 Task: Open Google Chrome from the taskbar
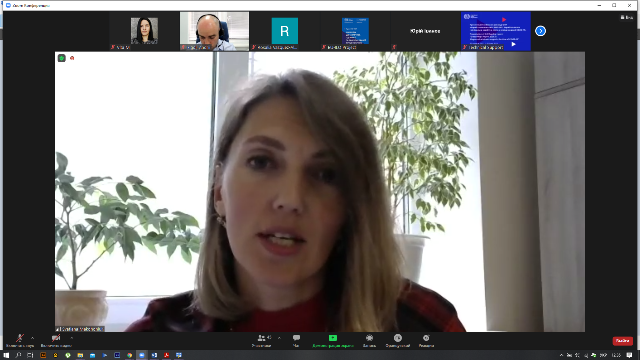[129, 355]
